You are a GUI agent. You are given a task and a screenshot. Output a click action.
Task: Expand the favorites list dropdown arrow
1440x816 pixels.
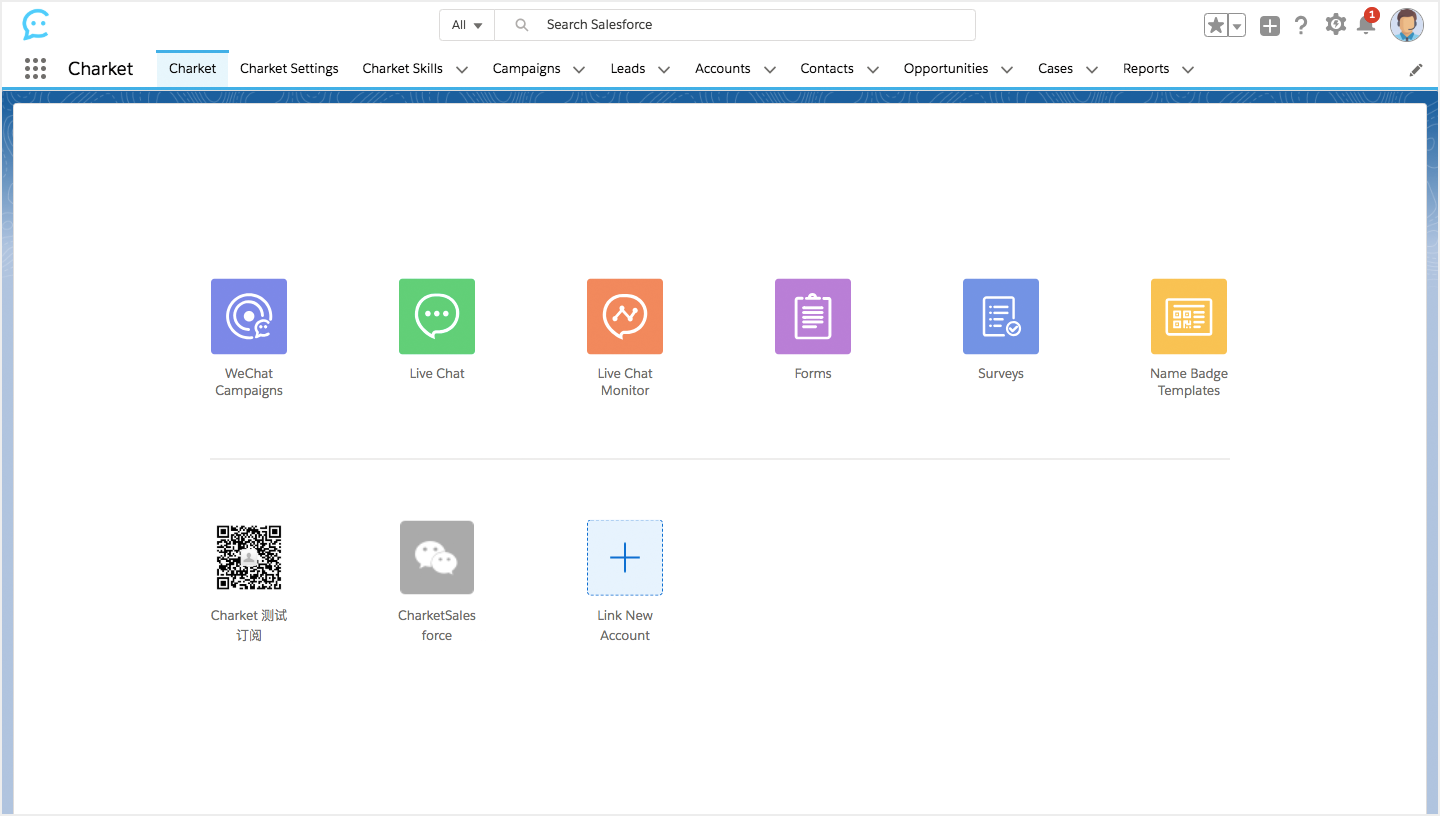coord(1237,26)
